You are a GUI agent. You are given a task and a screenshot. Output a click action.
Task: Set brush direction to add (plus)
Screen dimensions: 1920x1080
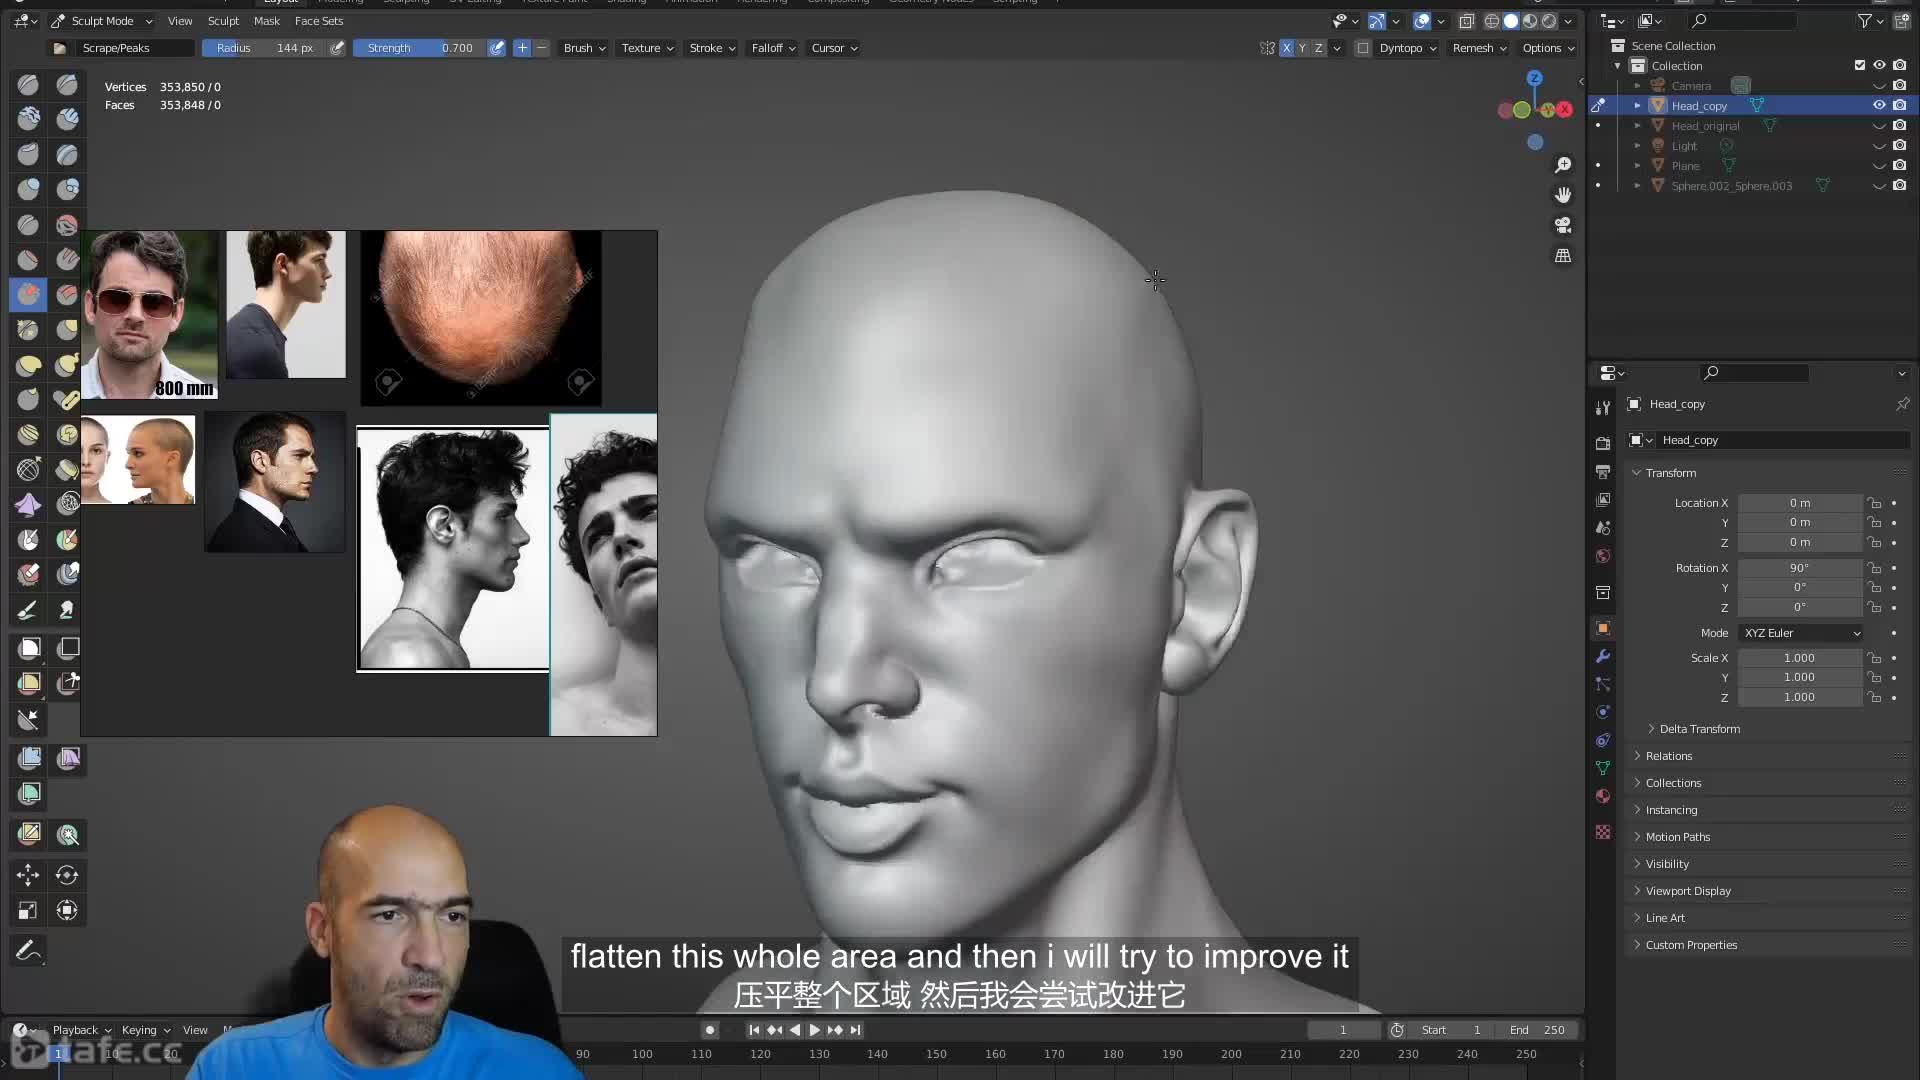(x=522, y=48)
